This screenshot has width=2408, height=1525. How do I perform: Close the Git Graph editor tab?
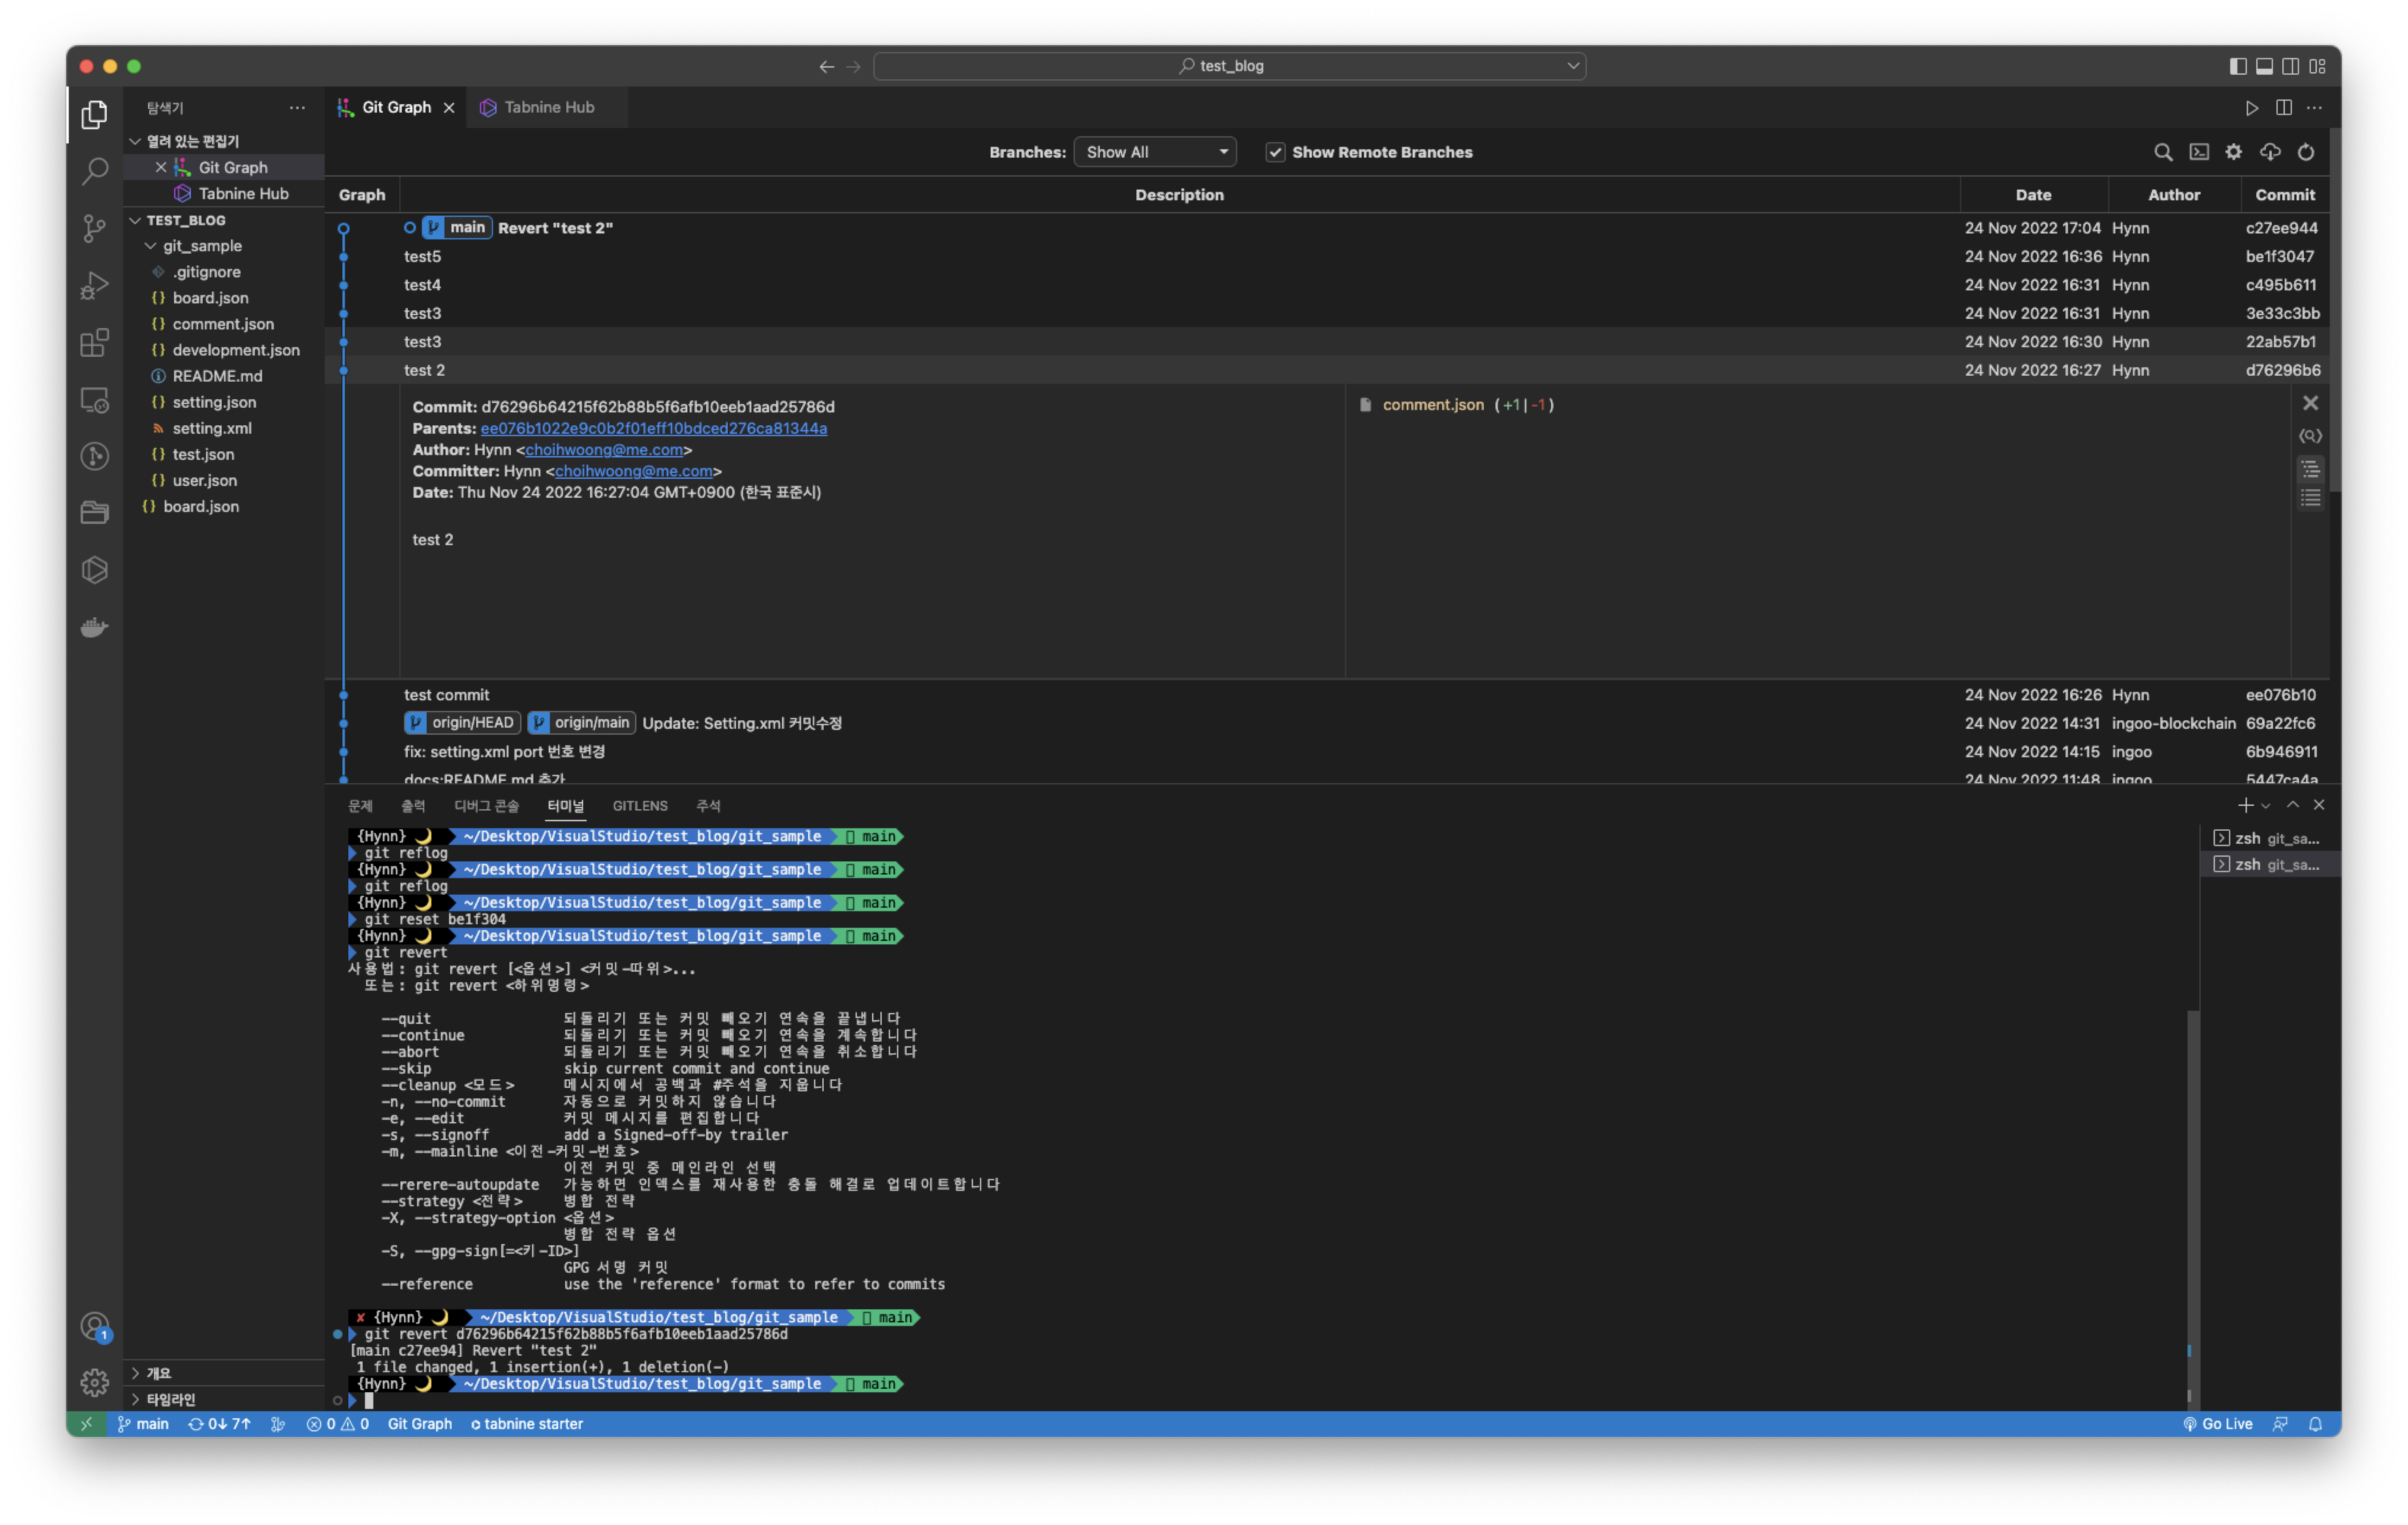pyautogui.click(x=449, y=108)
